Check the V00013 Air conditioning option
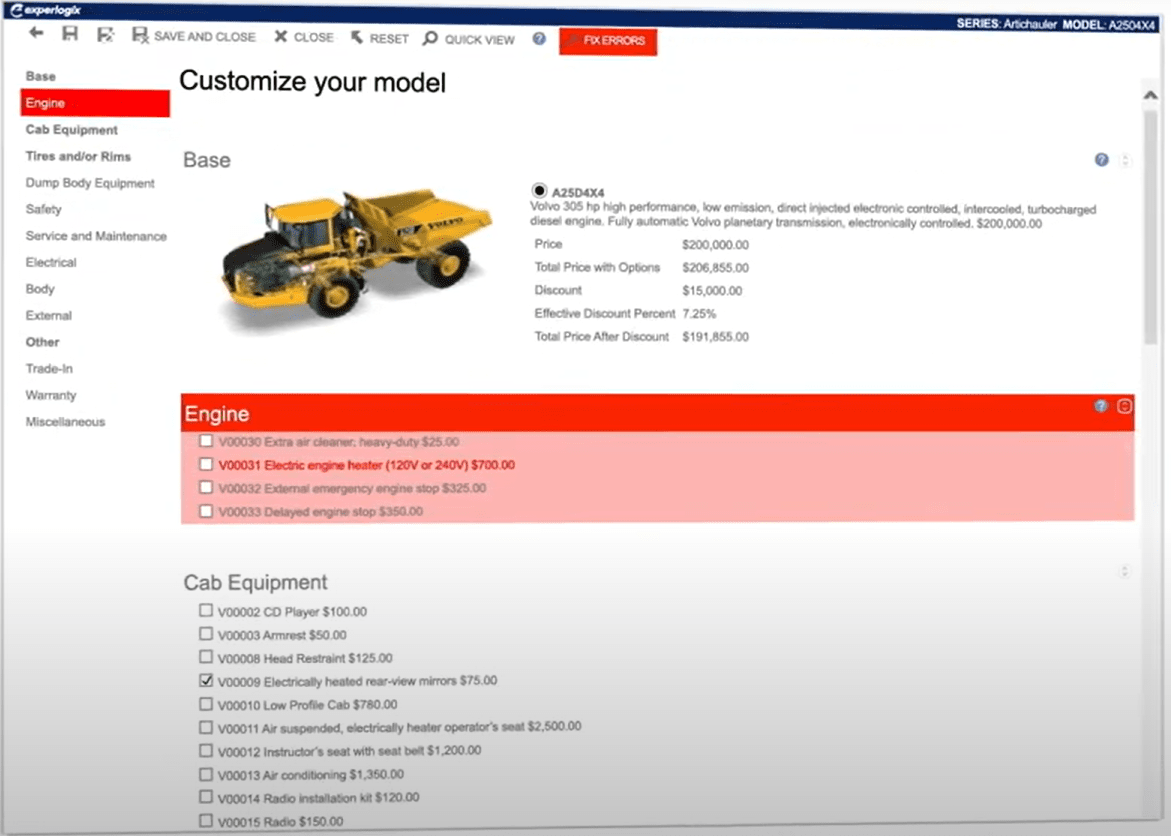Viewport: 1171px width, 836px height. click(x=205, y=774)
